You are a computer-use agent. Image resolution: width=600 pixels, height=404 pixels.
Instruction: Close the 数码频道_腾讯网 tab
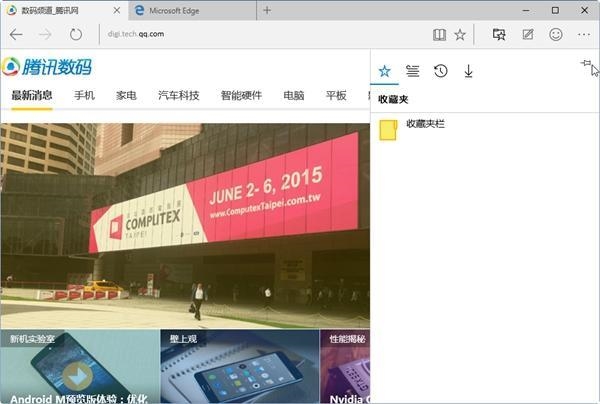(117, 10)
